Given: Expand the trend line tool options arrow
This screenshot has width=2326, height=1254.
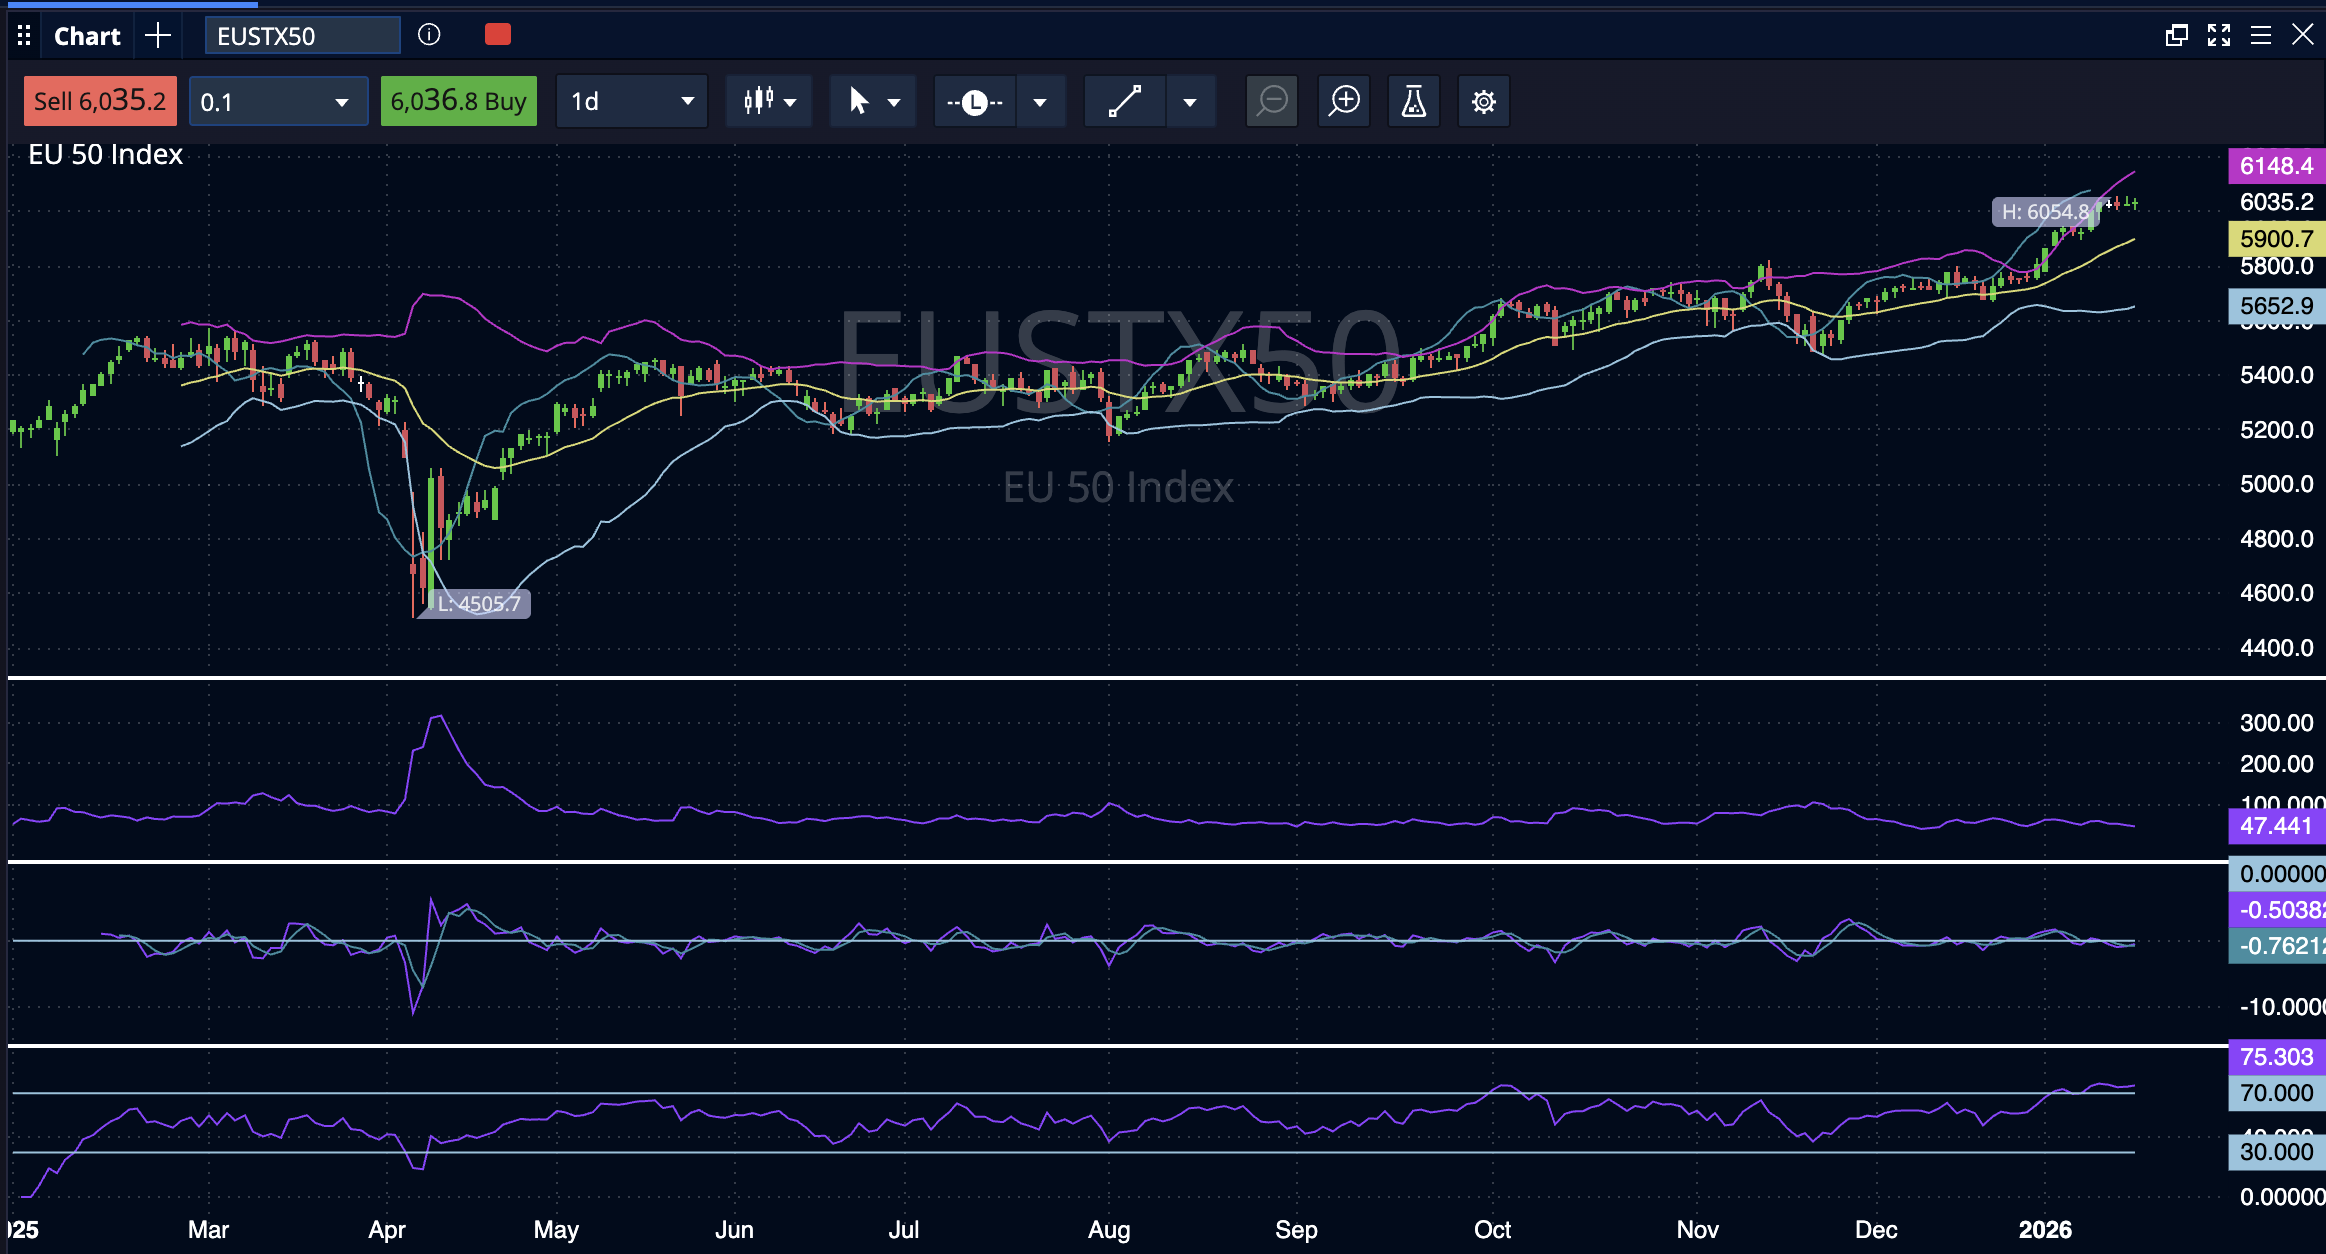Looking at the screenshot, I should pos(1190,101).
